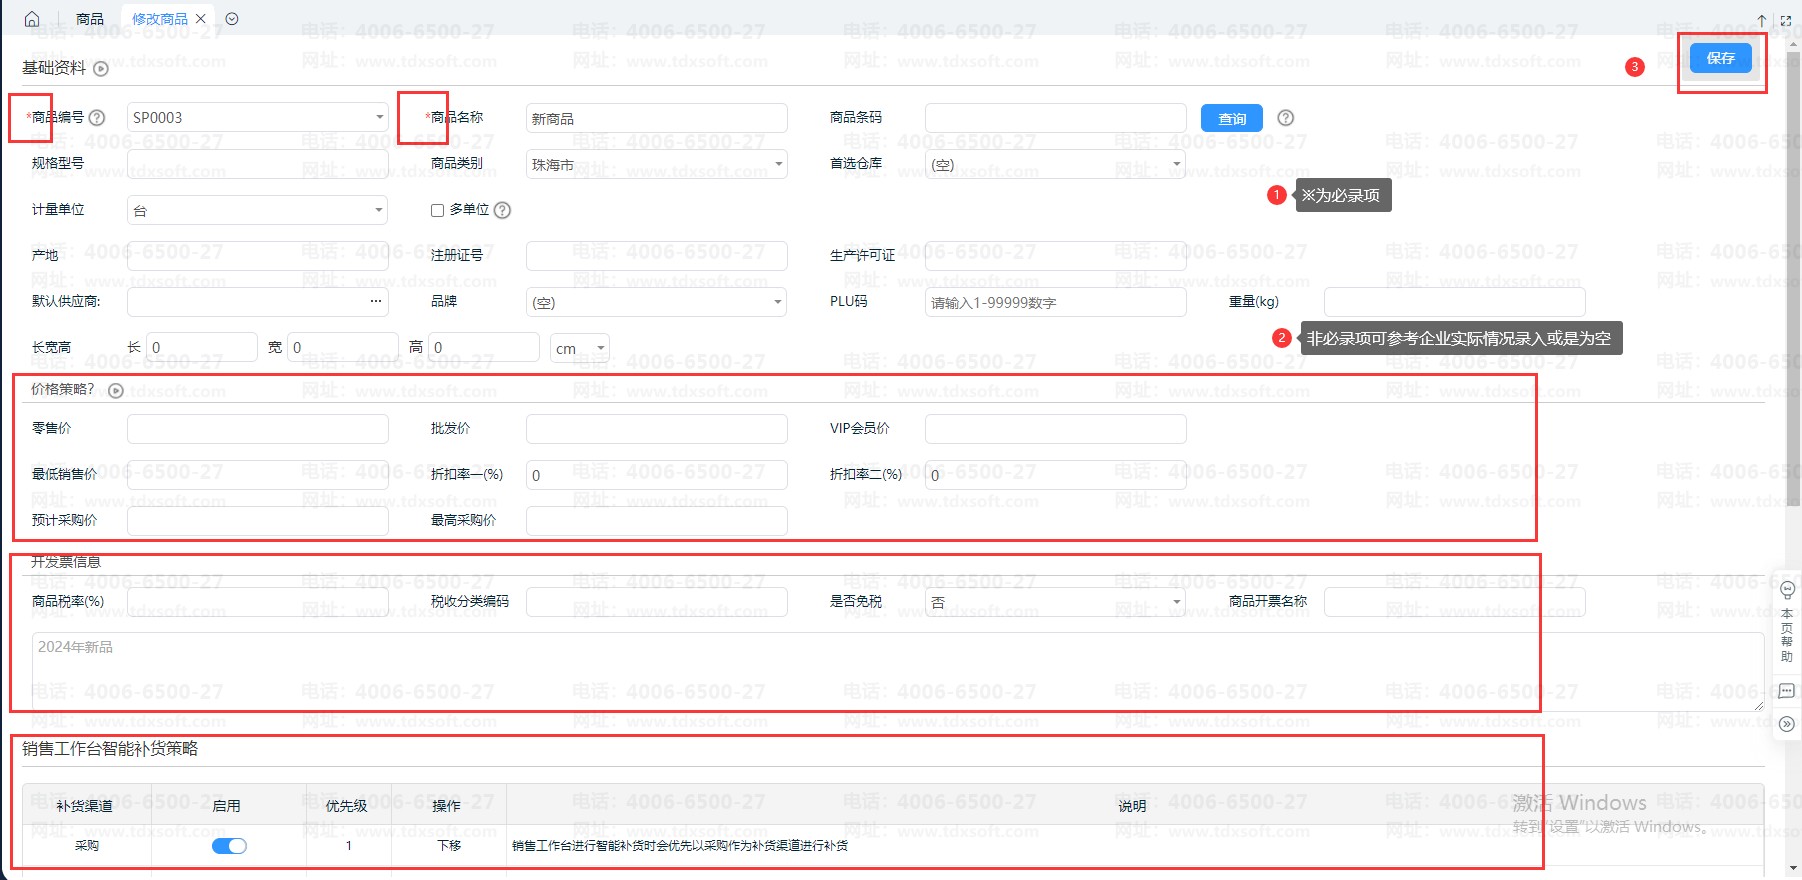The height and width of the screenshot is (880, 1802).
Task: Toggle the 采购 replenishment channel switch
Action: tap(229, 846)
